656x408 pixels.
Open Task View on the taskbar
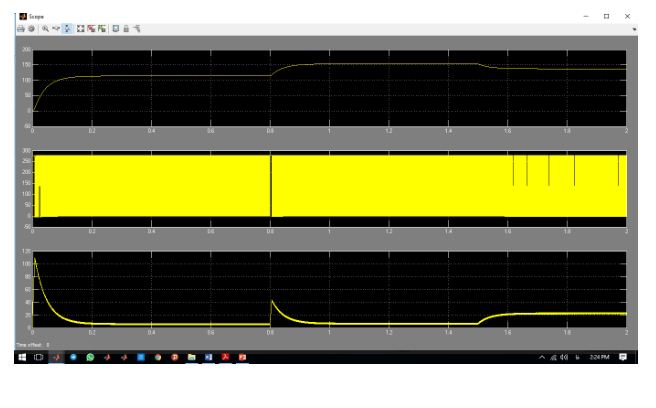(x=38, y=357)
